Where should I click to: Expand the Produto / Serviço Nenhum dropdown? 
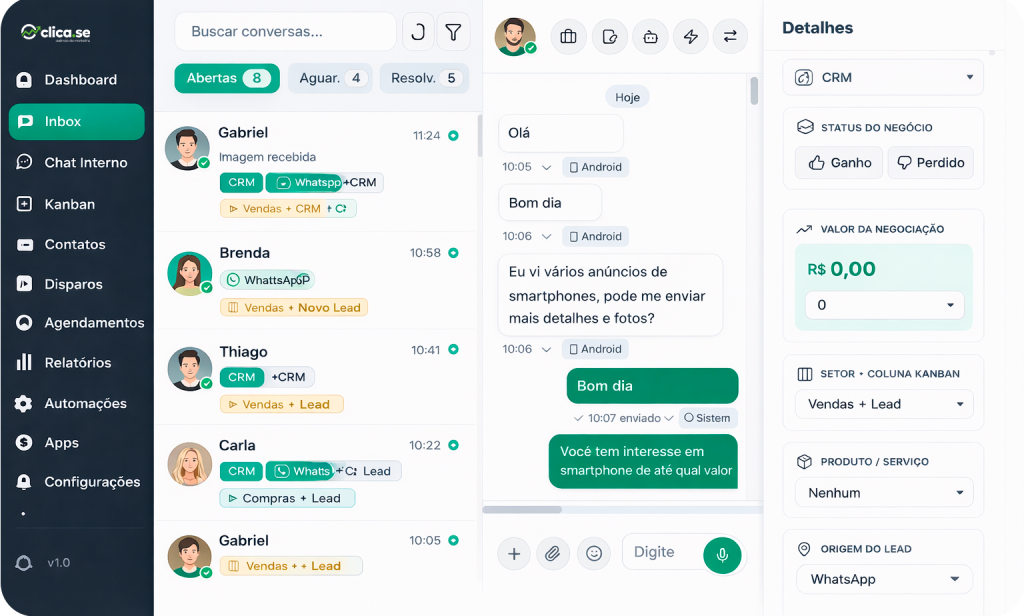coord(884,492)
